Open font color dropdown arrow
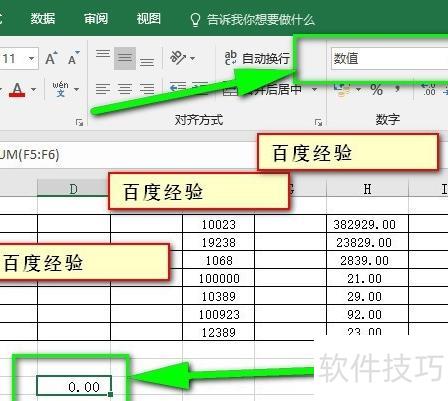Image resolution: width=448 pixels, height=401 pixels. tap(33, 89)
